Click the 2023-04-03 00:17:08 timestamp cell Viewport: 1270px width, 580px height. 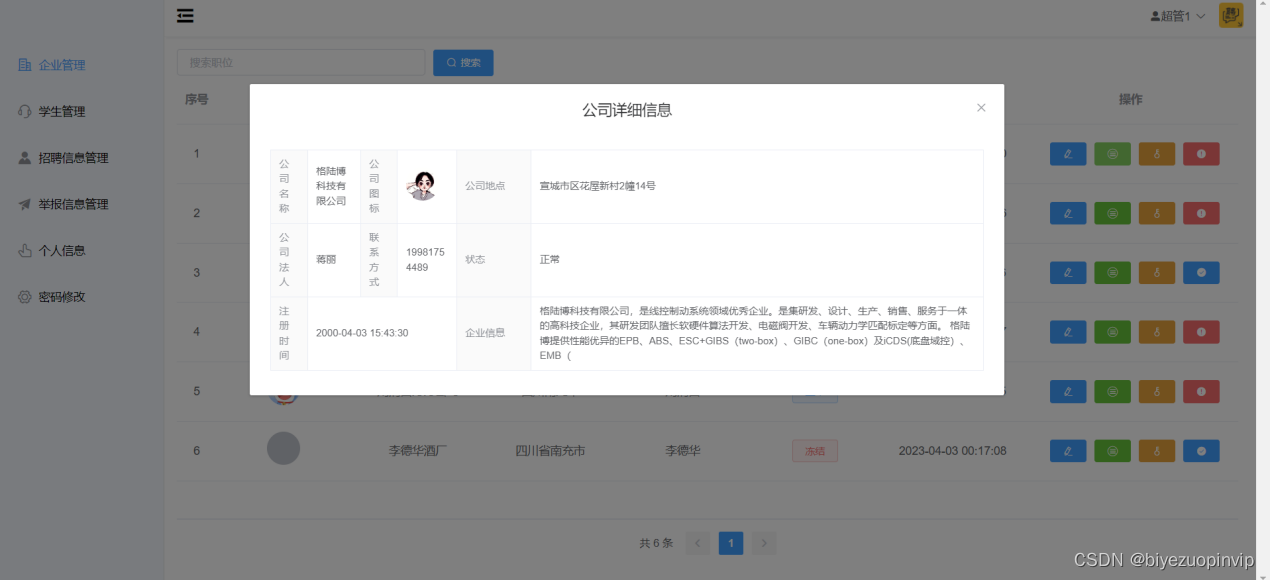(952, 451)
